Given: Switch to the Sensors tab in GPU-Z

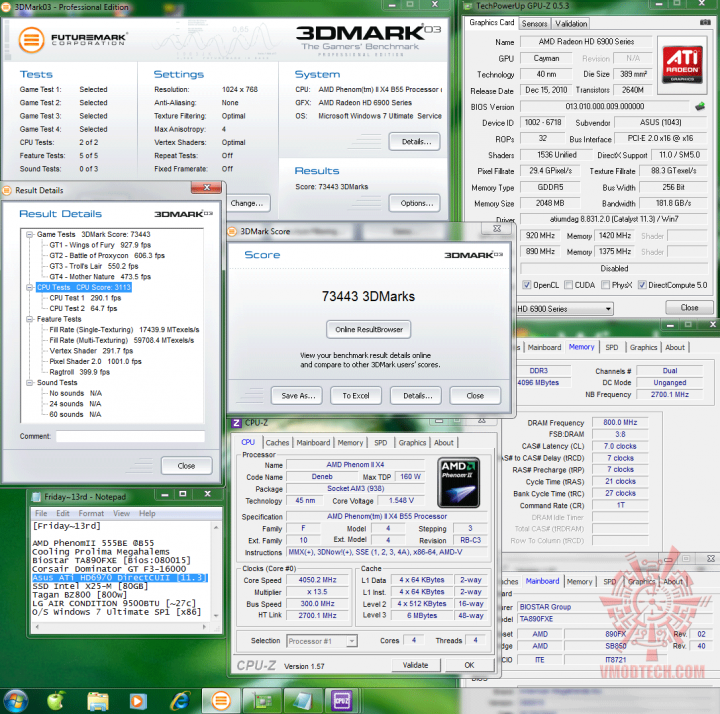Looking at the screenshot, I should [x=534, y=24].
